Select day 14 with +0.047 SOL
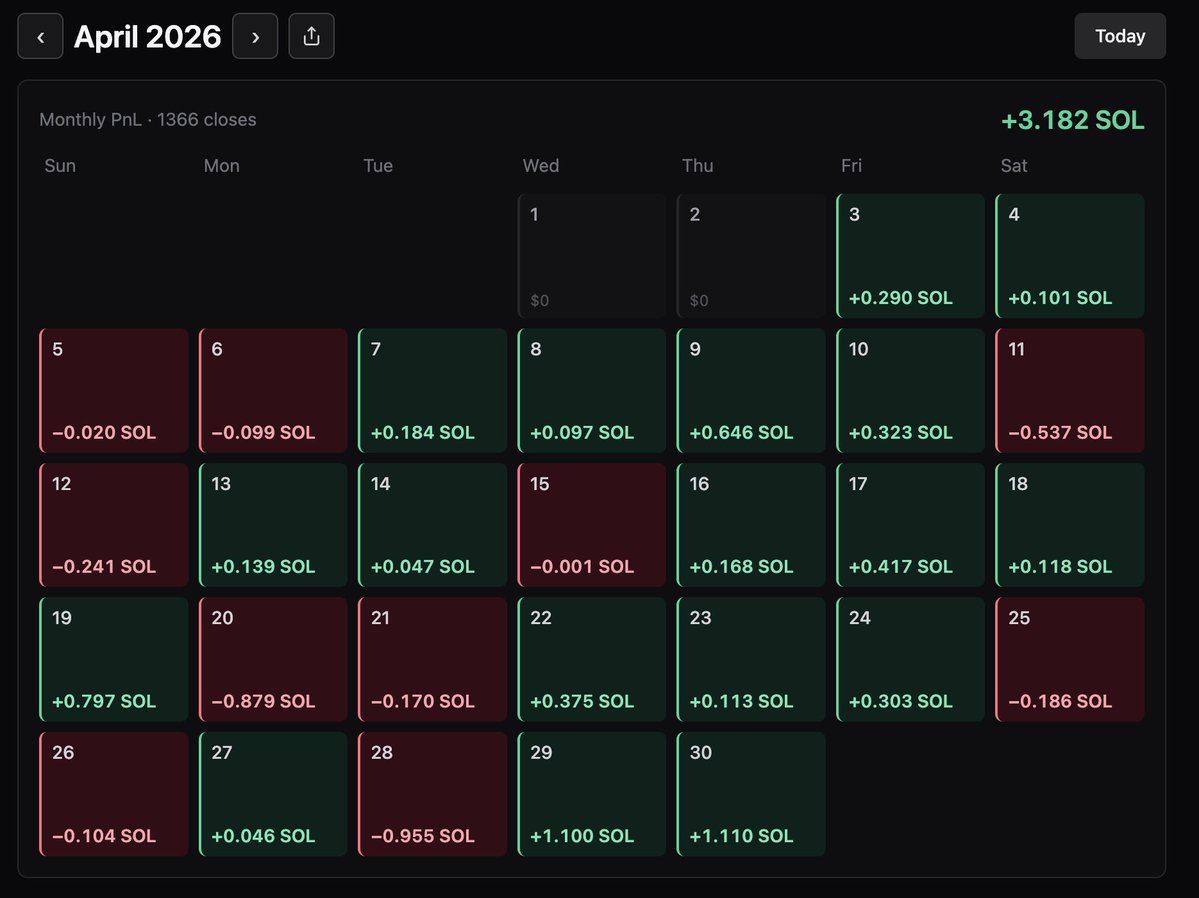This screenshot has height=898, width=1199. (x=433, y=525)
